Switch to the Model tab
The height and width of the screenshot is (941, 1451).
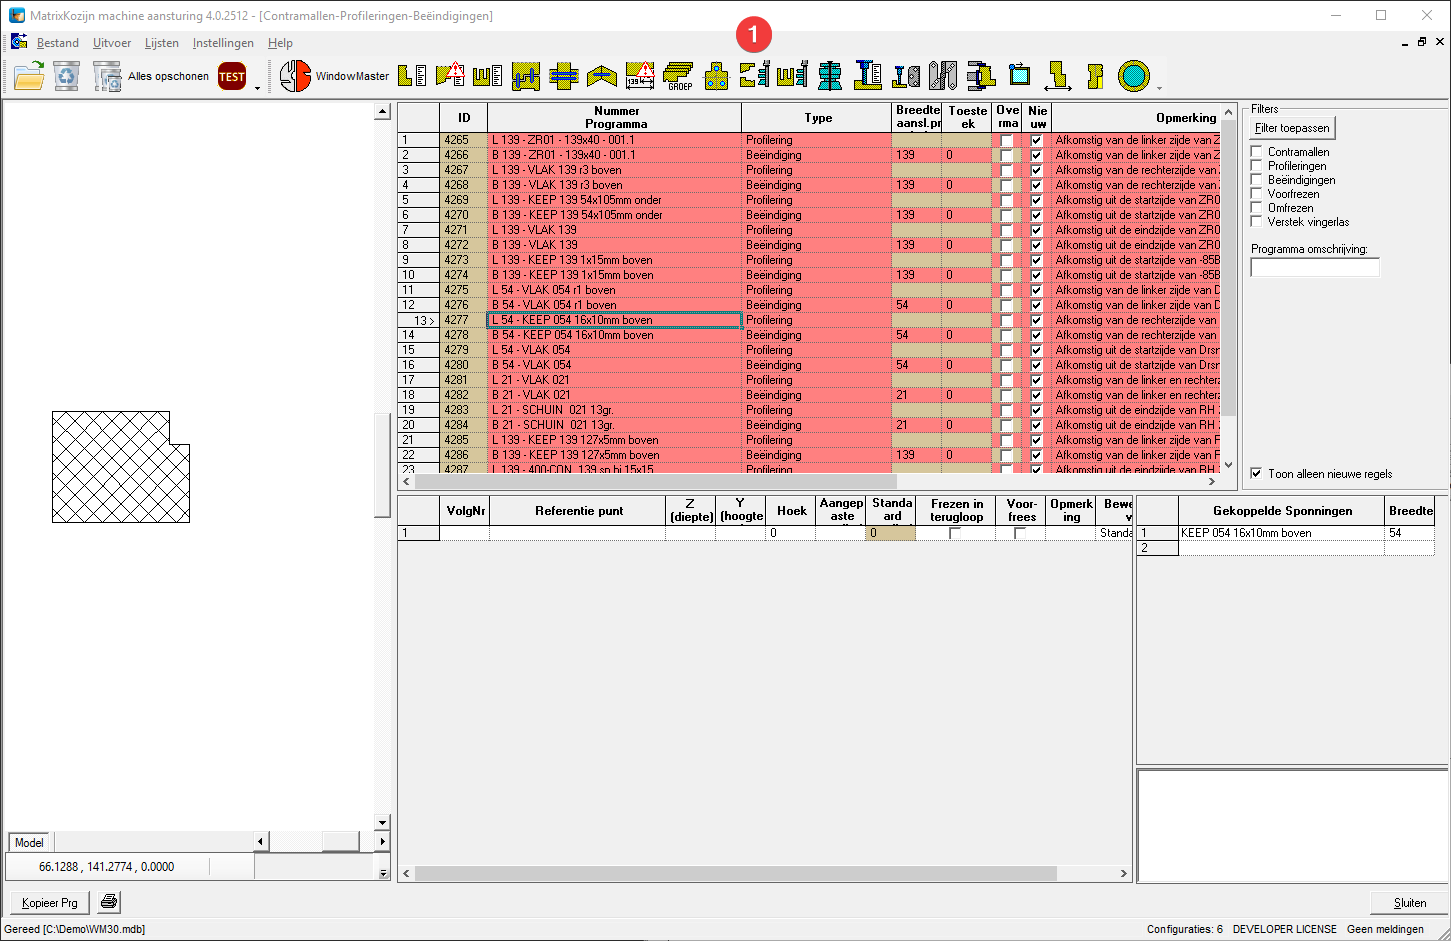[29, 842]
